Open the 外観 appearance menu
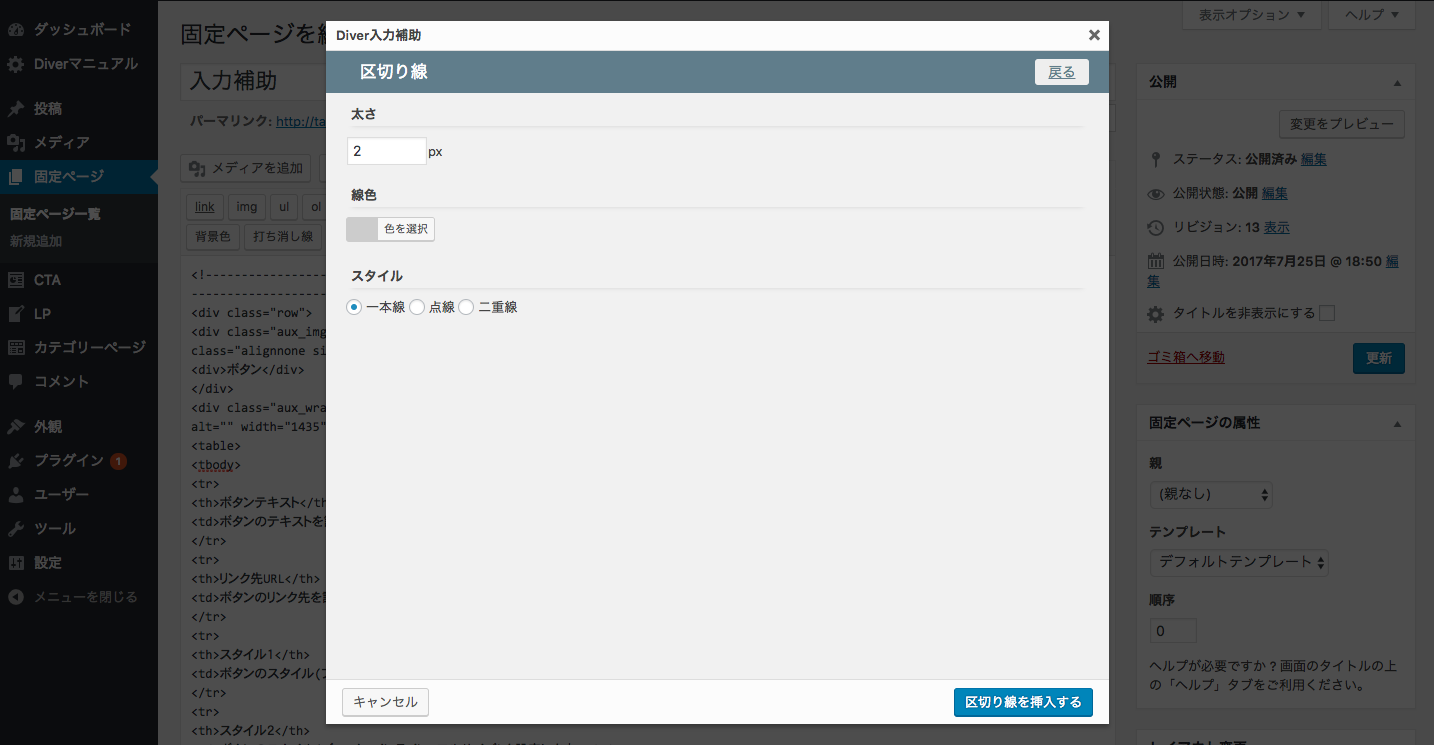 coord(48,426)
